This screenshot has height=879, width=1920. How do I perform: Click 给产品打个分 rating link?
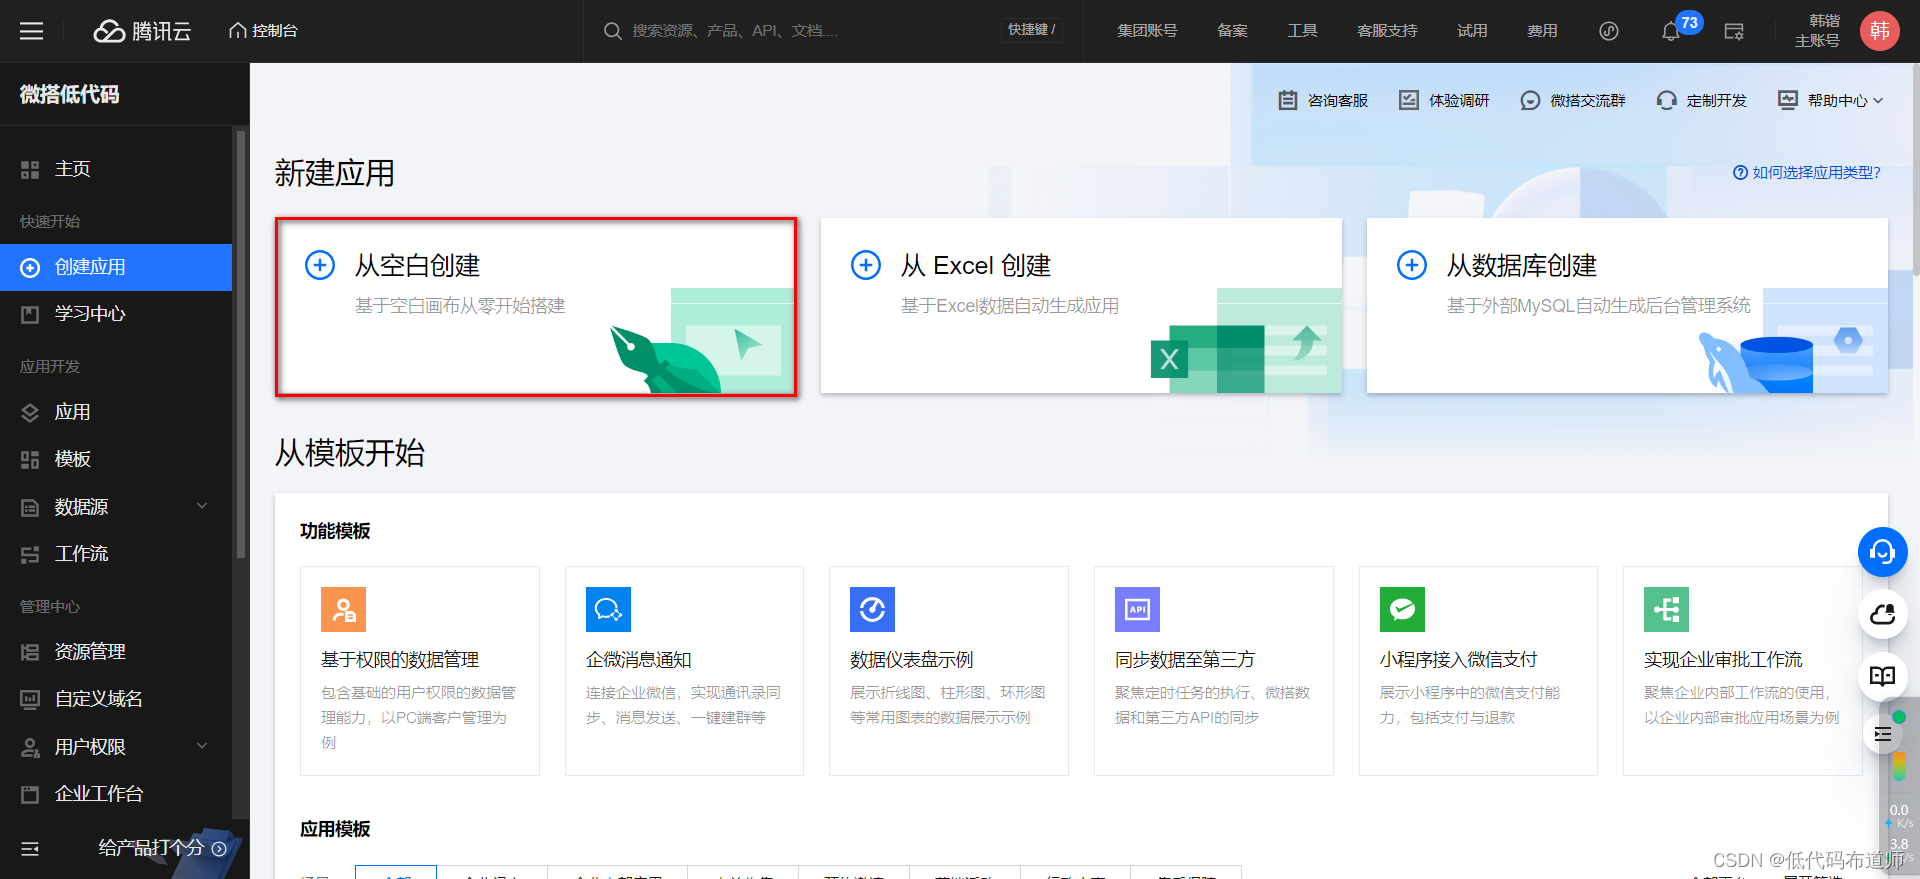coord(162,848)
